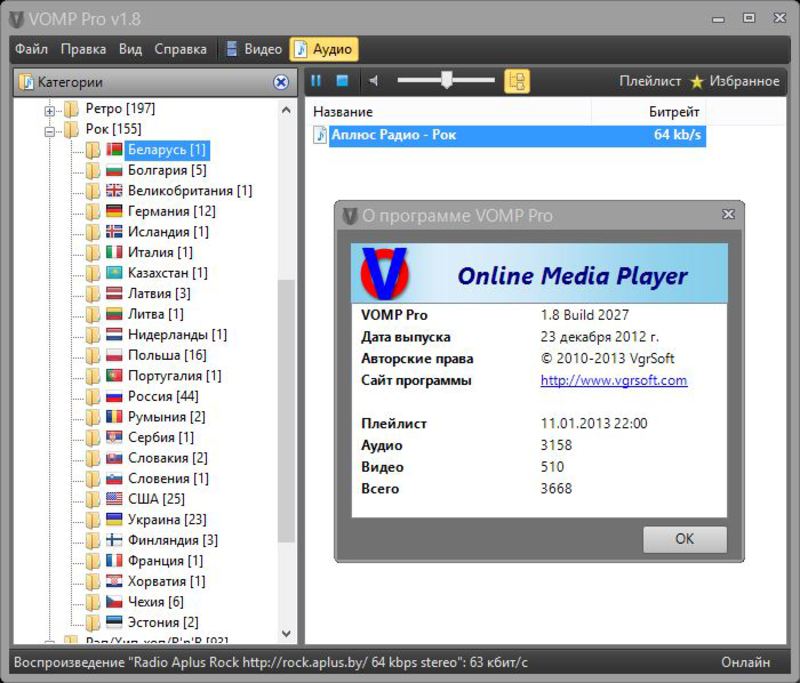Click the Категории panel header icon

click(26, 82)
